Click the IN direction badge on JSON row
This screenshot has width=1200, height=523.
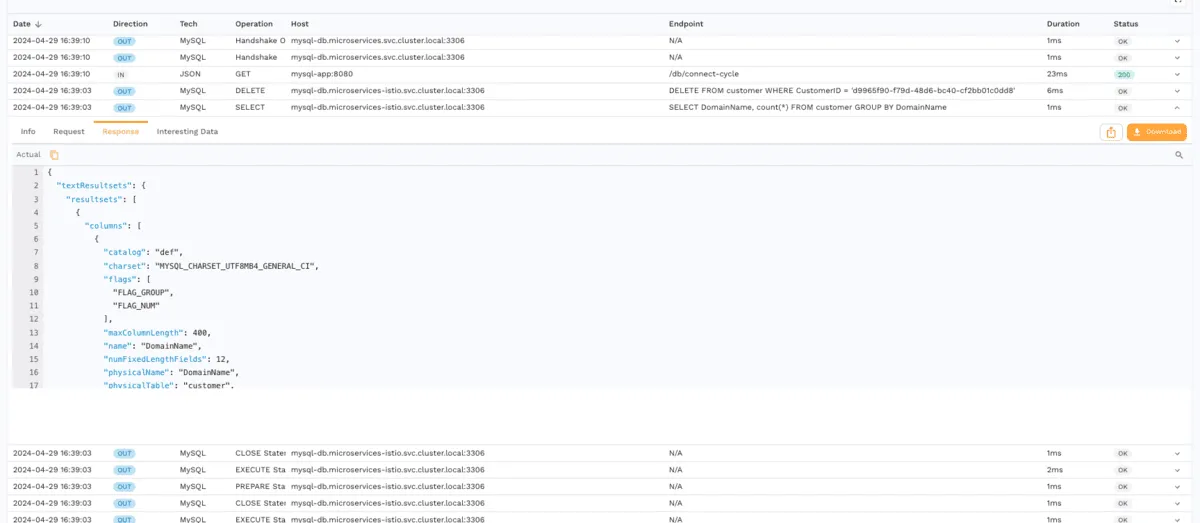121,74
